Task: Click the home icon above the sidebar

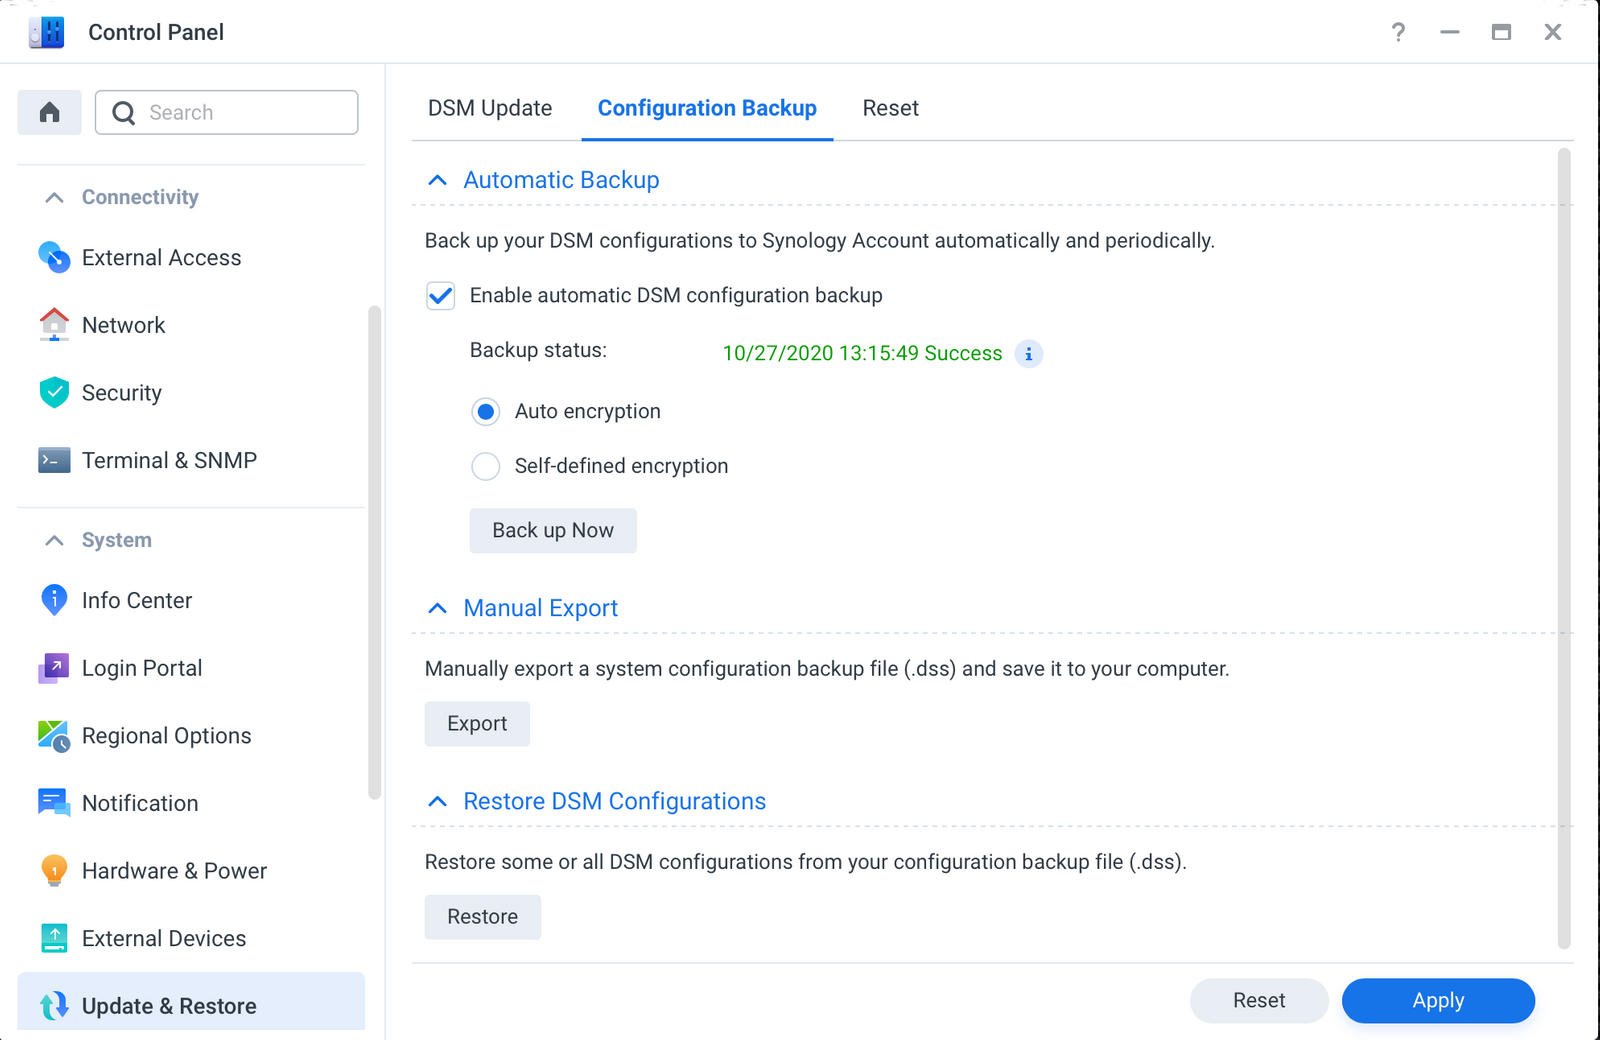Action: point(49,112)
